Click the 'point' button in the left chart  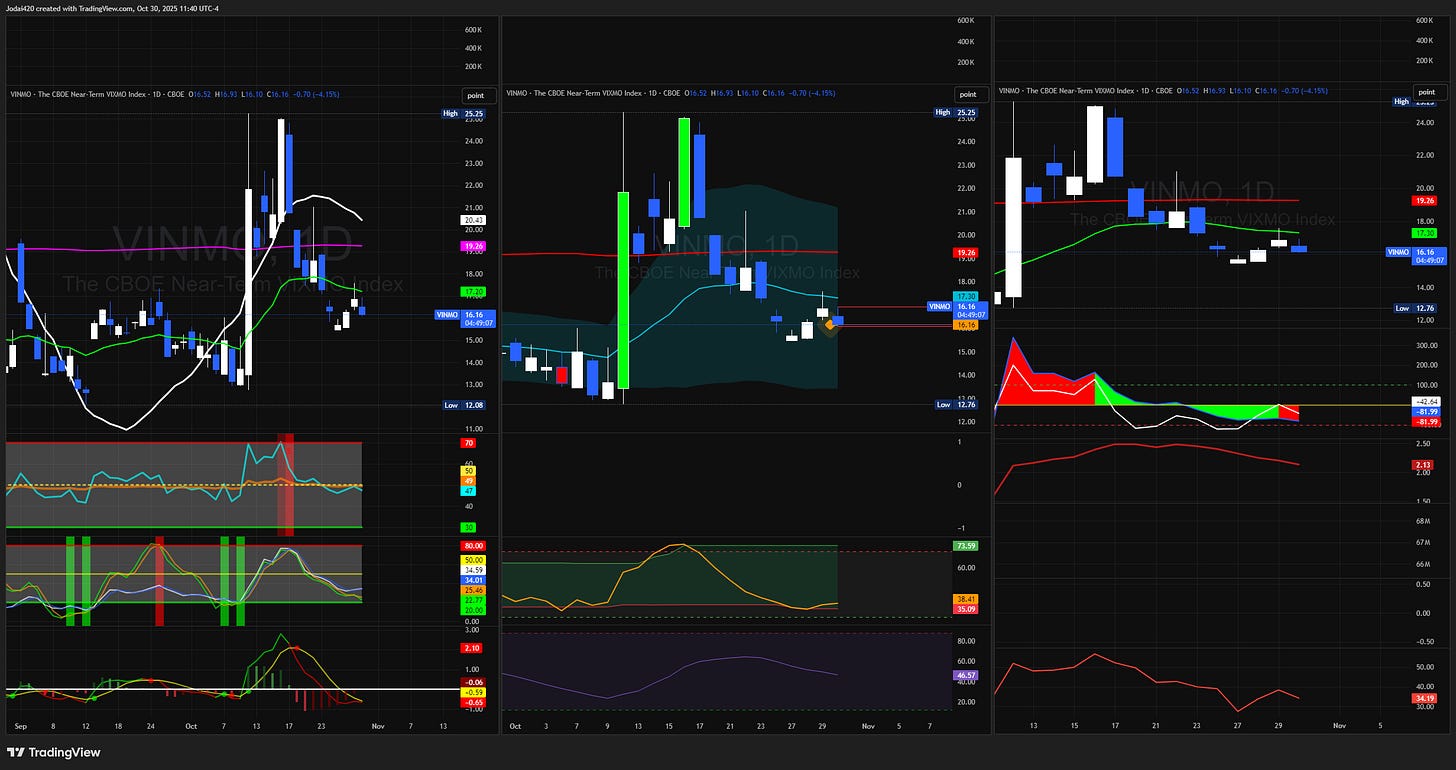coord(474,94)
